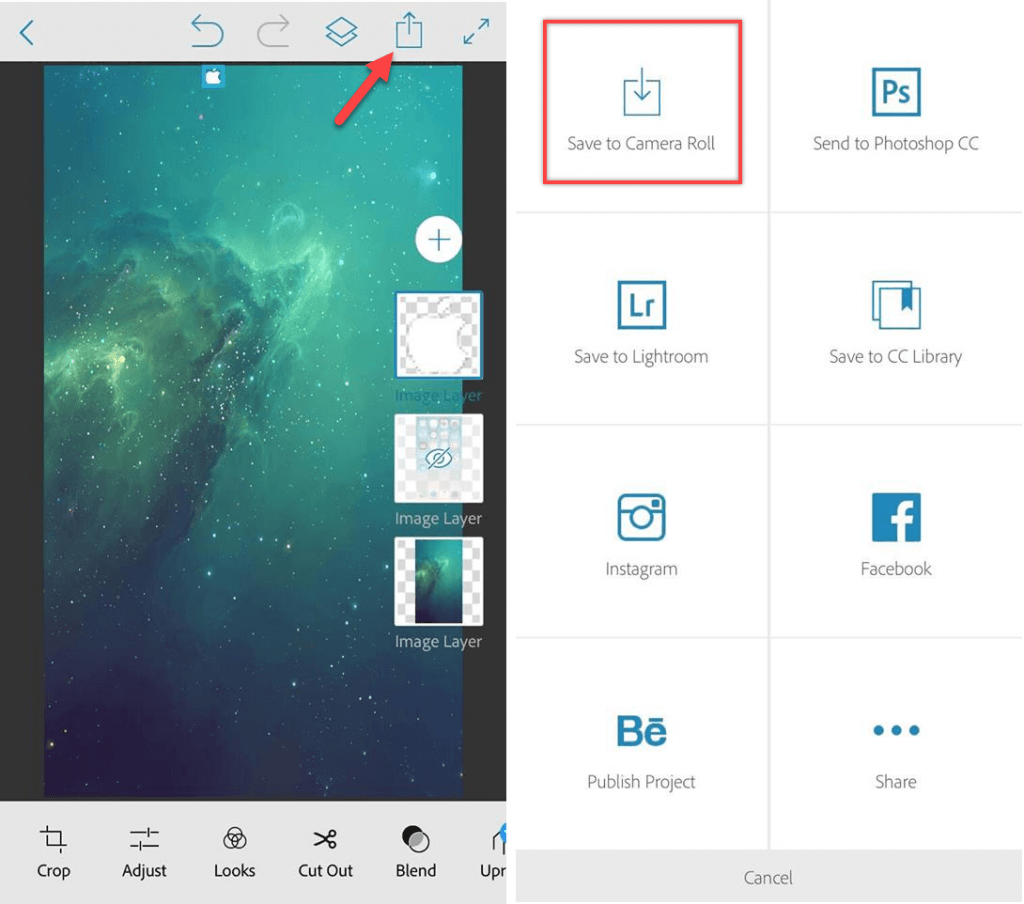Screen dimensions: 1024x904
Task: Open the Blend tool
Action: [415, 851]
